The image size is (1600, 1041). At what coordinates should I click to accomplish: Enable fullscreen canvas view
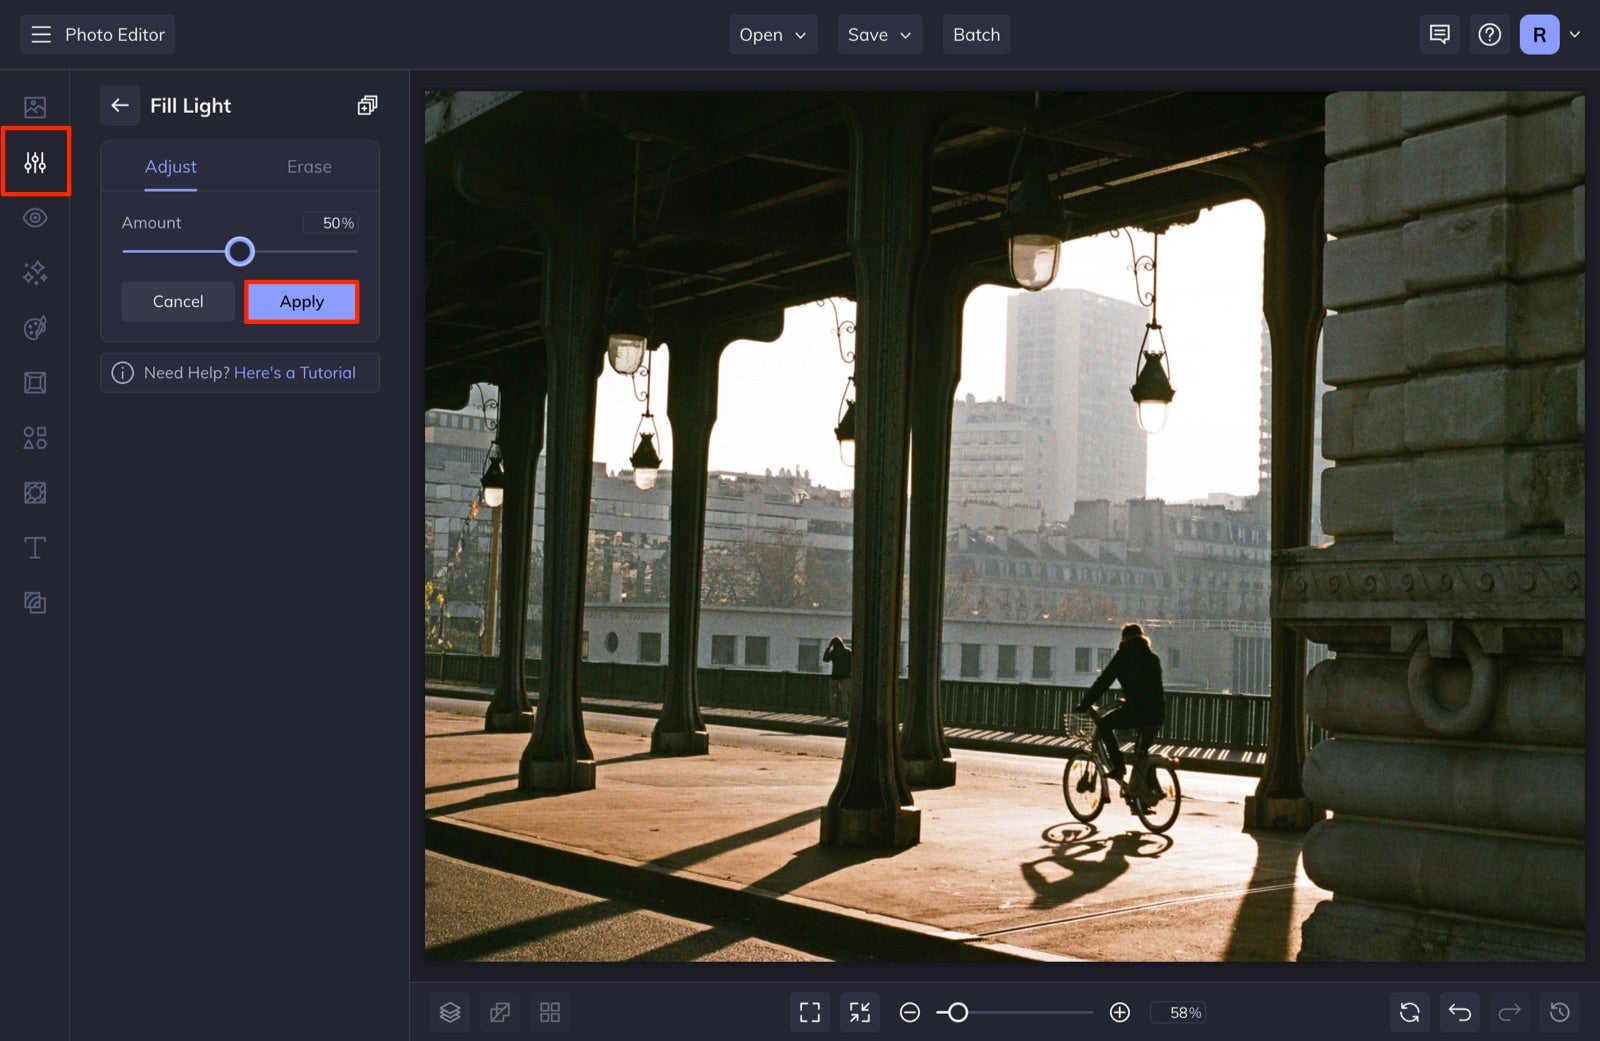[810, 1012]
